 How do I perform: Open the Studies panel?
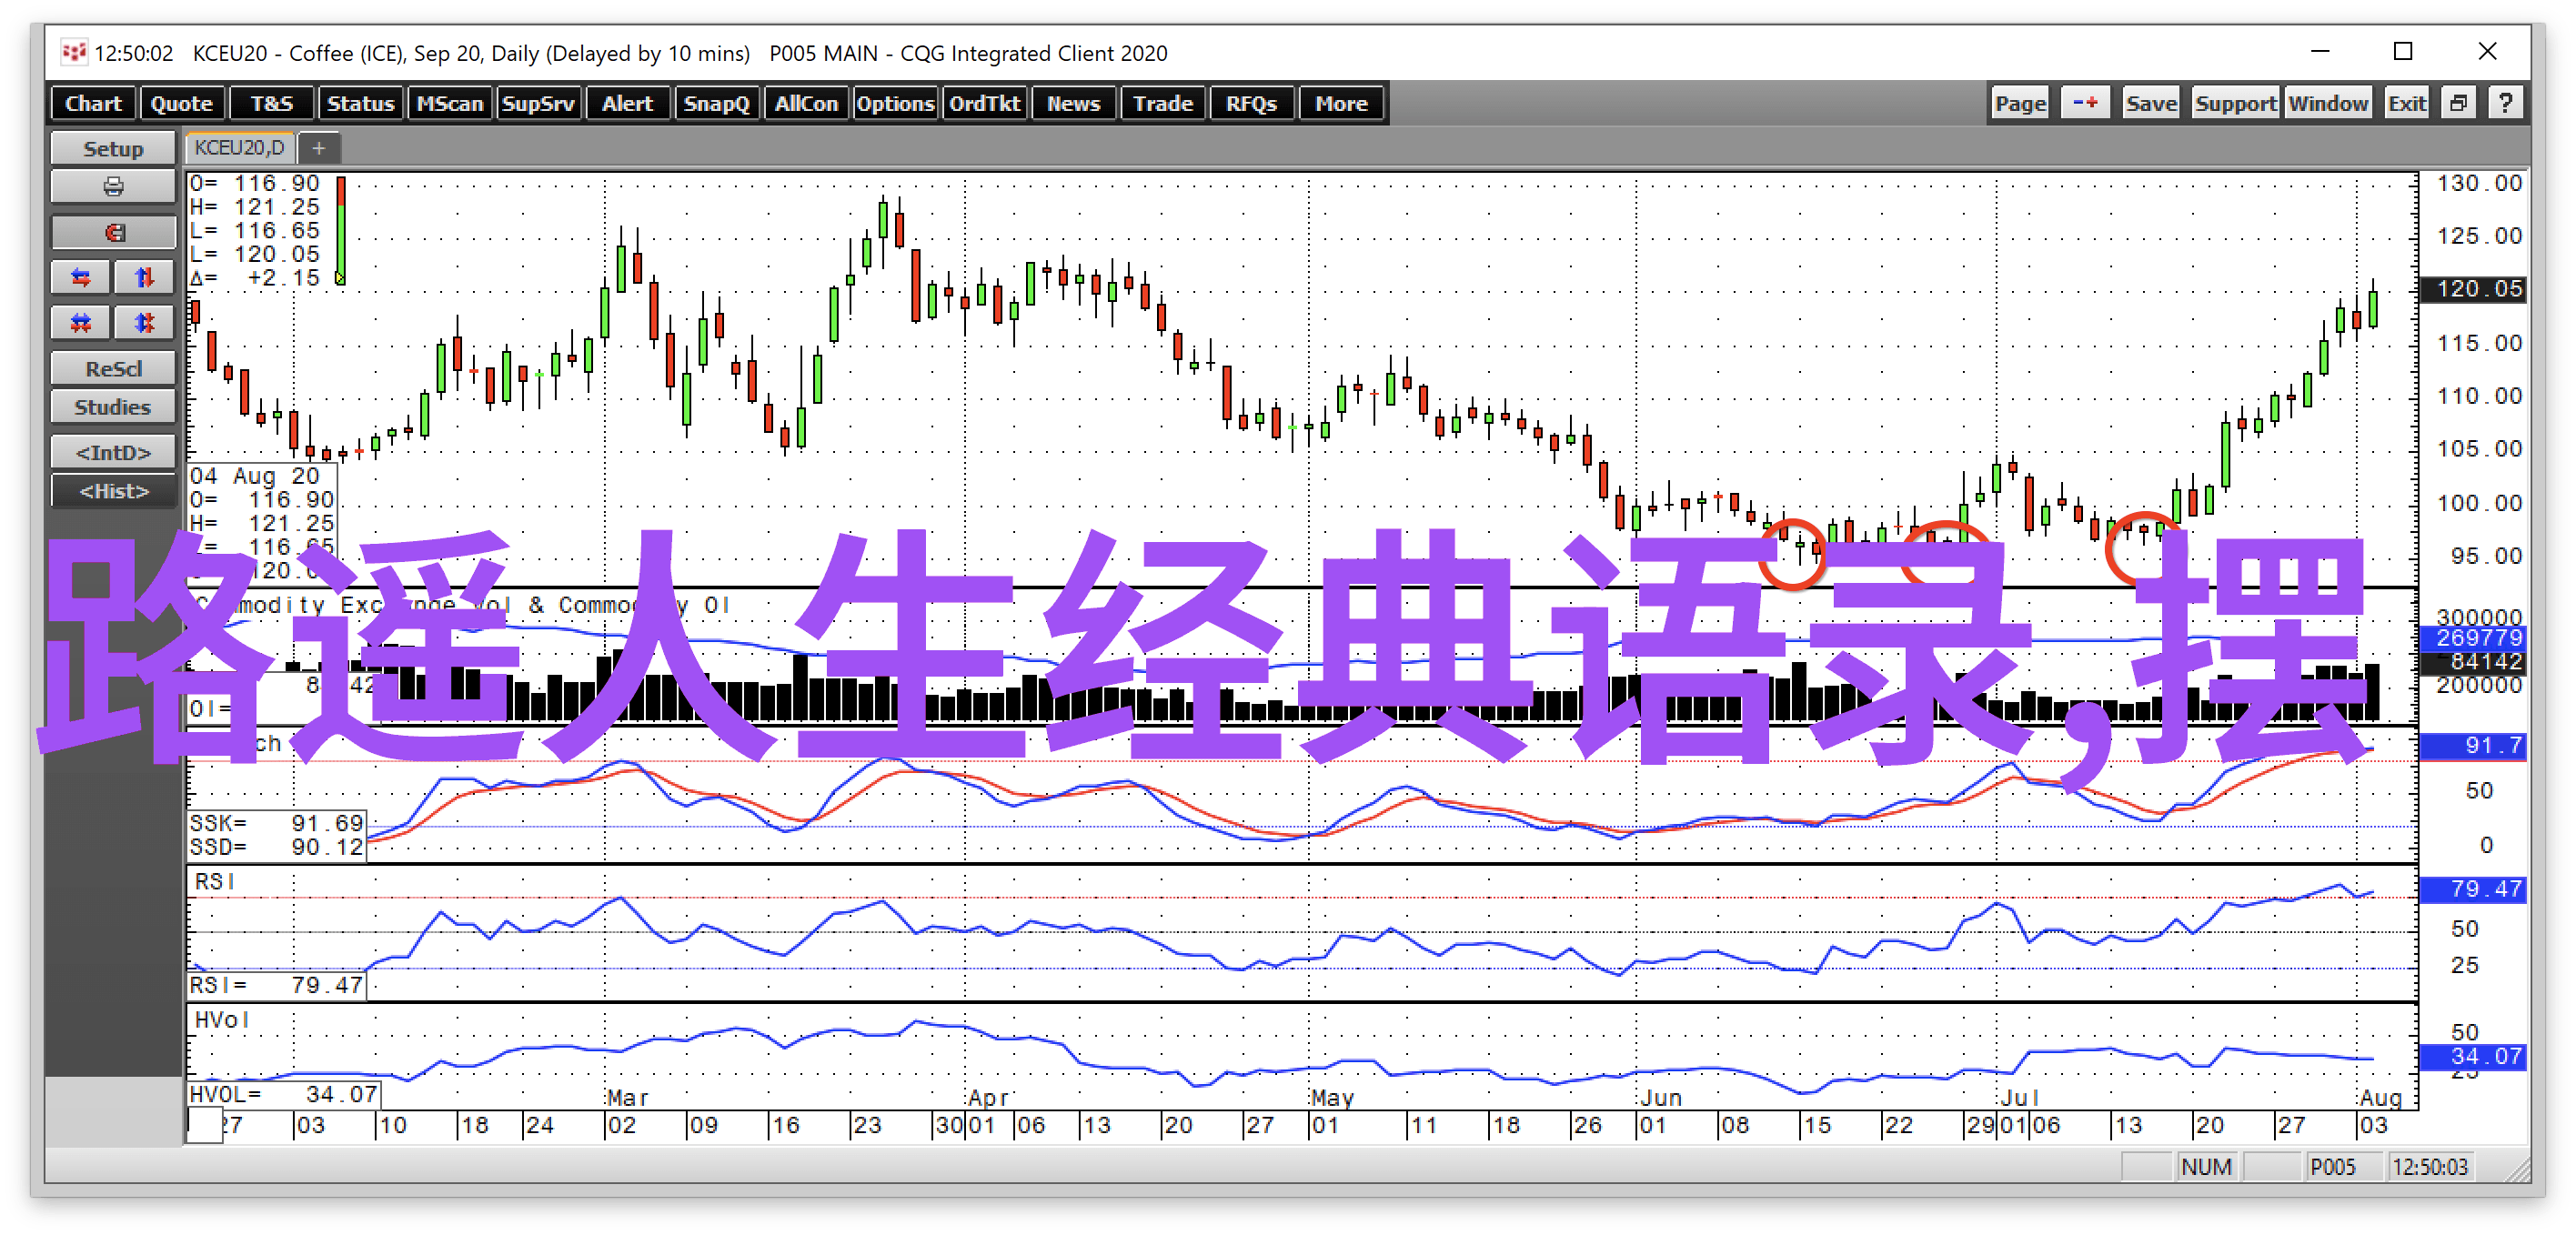click(x=113, y=407)
